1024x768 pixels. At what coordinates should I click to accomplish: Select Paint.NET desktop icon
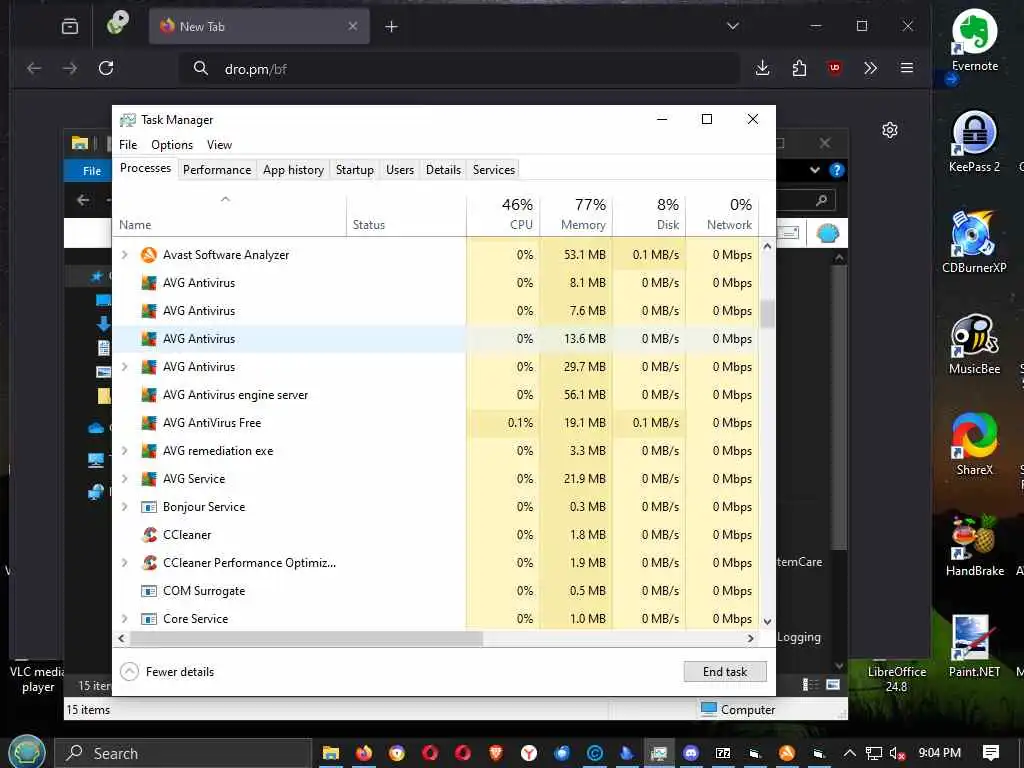pos(974,647)
